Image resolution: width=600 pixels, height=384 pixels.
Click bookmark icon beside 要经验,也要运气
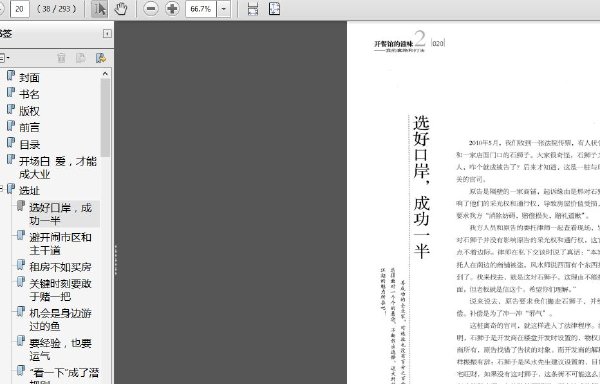(21, 340)
